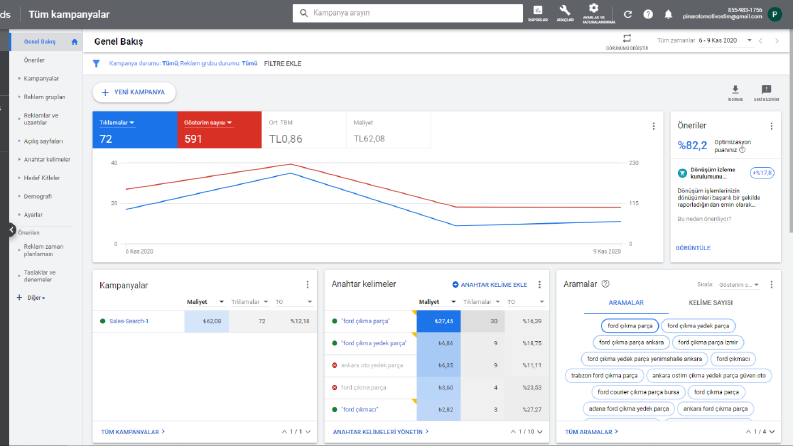The width and height of the screenshot is (793, 446).
Task: Open TO column dropdown in Anahtar kelimeler
Action: coord(542,302)
